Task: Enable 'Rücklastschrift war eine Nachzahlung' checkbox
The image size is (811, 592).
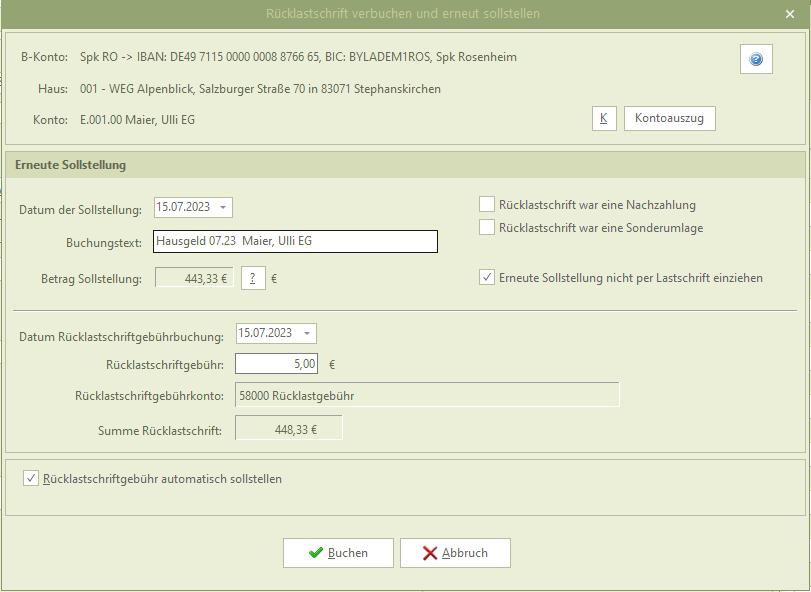Action: (x=487, y=204)
